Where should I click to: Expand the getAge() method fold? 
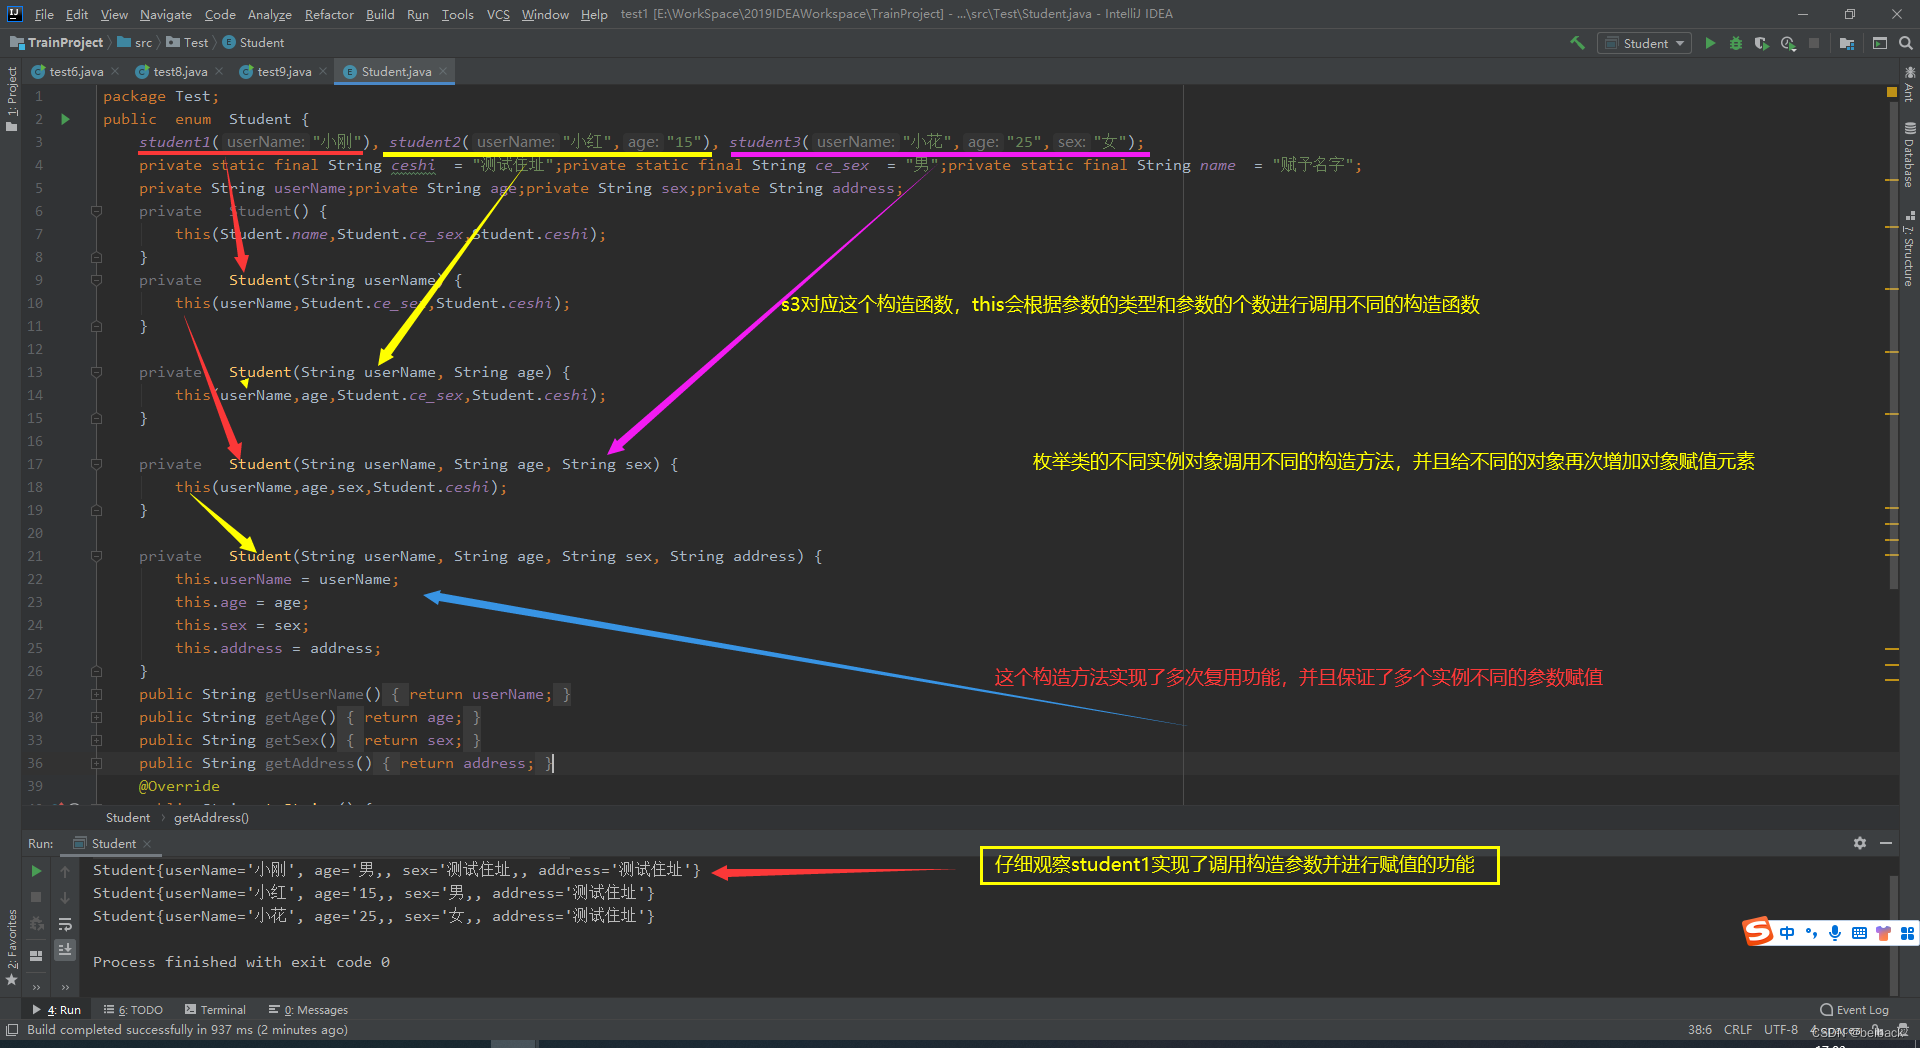97,717
